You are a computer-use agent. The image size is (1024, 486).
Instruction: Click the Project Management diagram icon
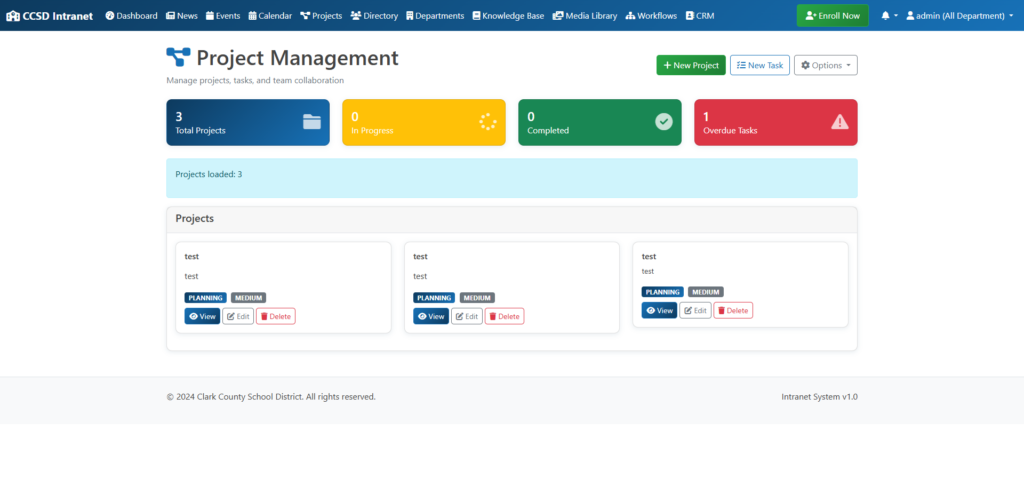point(178,59)
